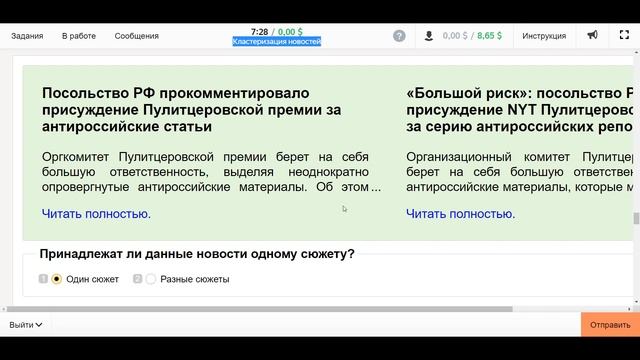Click the left arrow of horizontal scrollbar
The height and width of the screenshot is (360, 640).
3,309
